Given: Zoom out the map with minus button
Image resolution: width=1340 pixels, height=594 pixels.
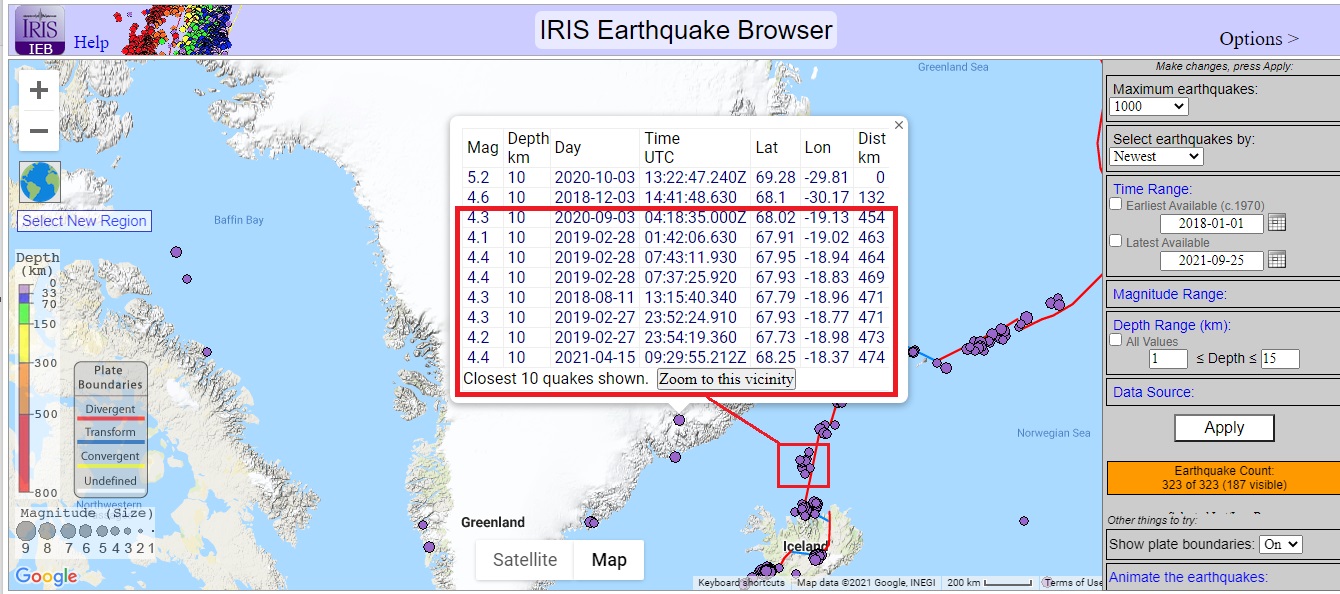Looking at the screenshot, I should pyautogui.click(x=39, y=131).
